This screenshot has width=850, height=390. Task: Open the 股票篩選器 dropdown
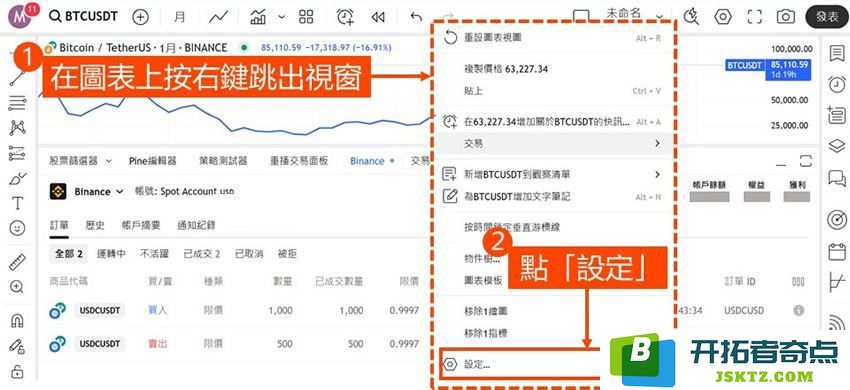(x=80, y=161)
